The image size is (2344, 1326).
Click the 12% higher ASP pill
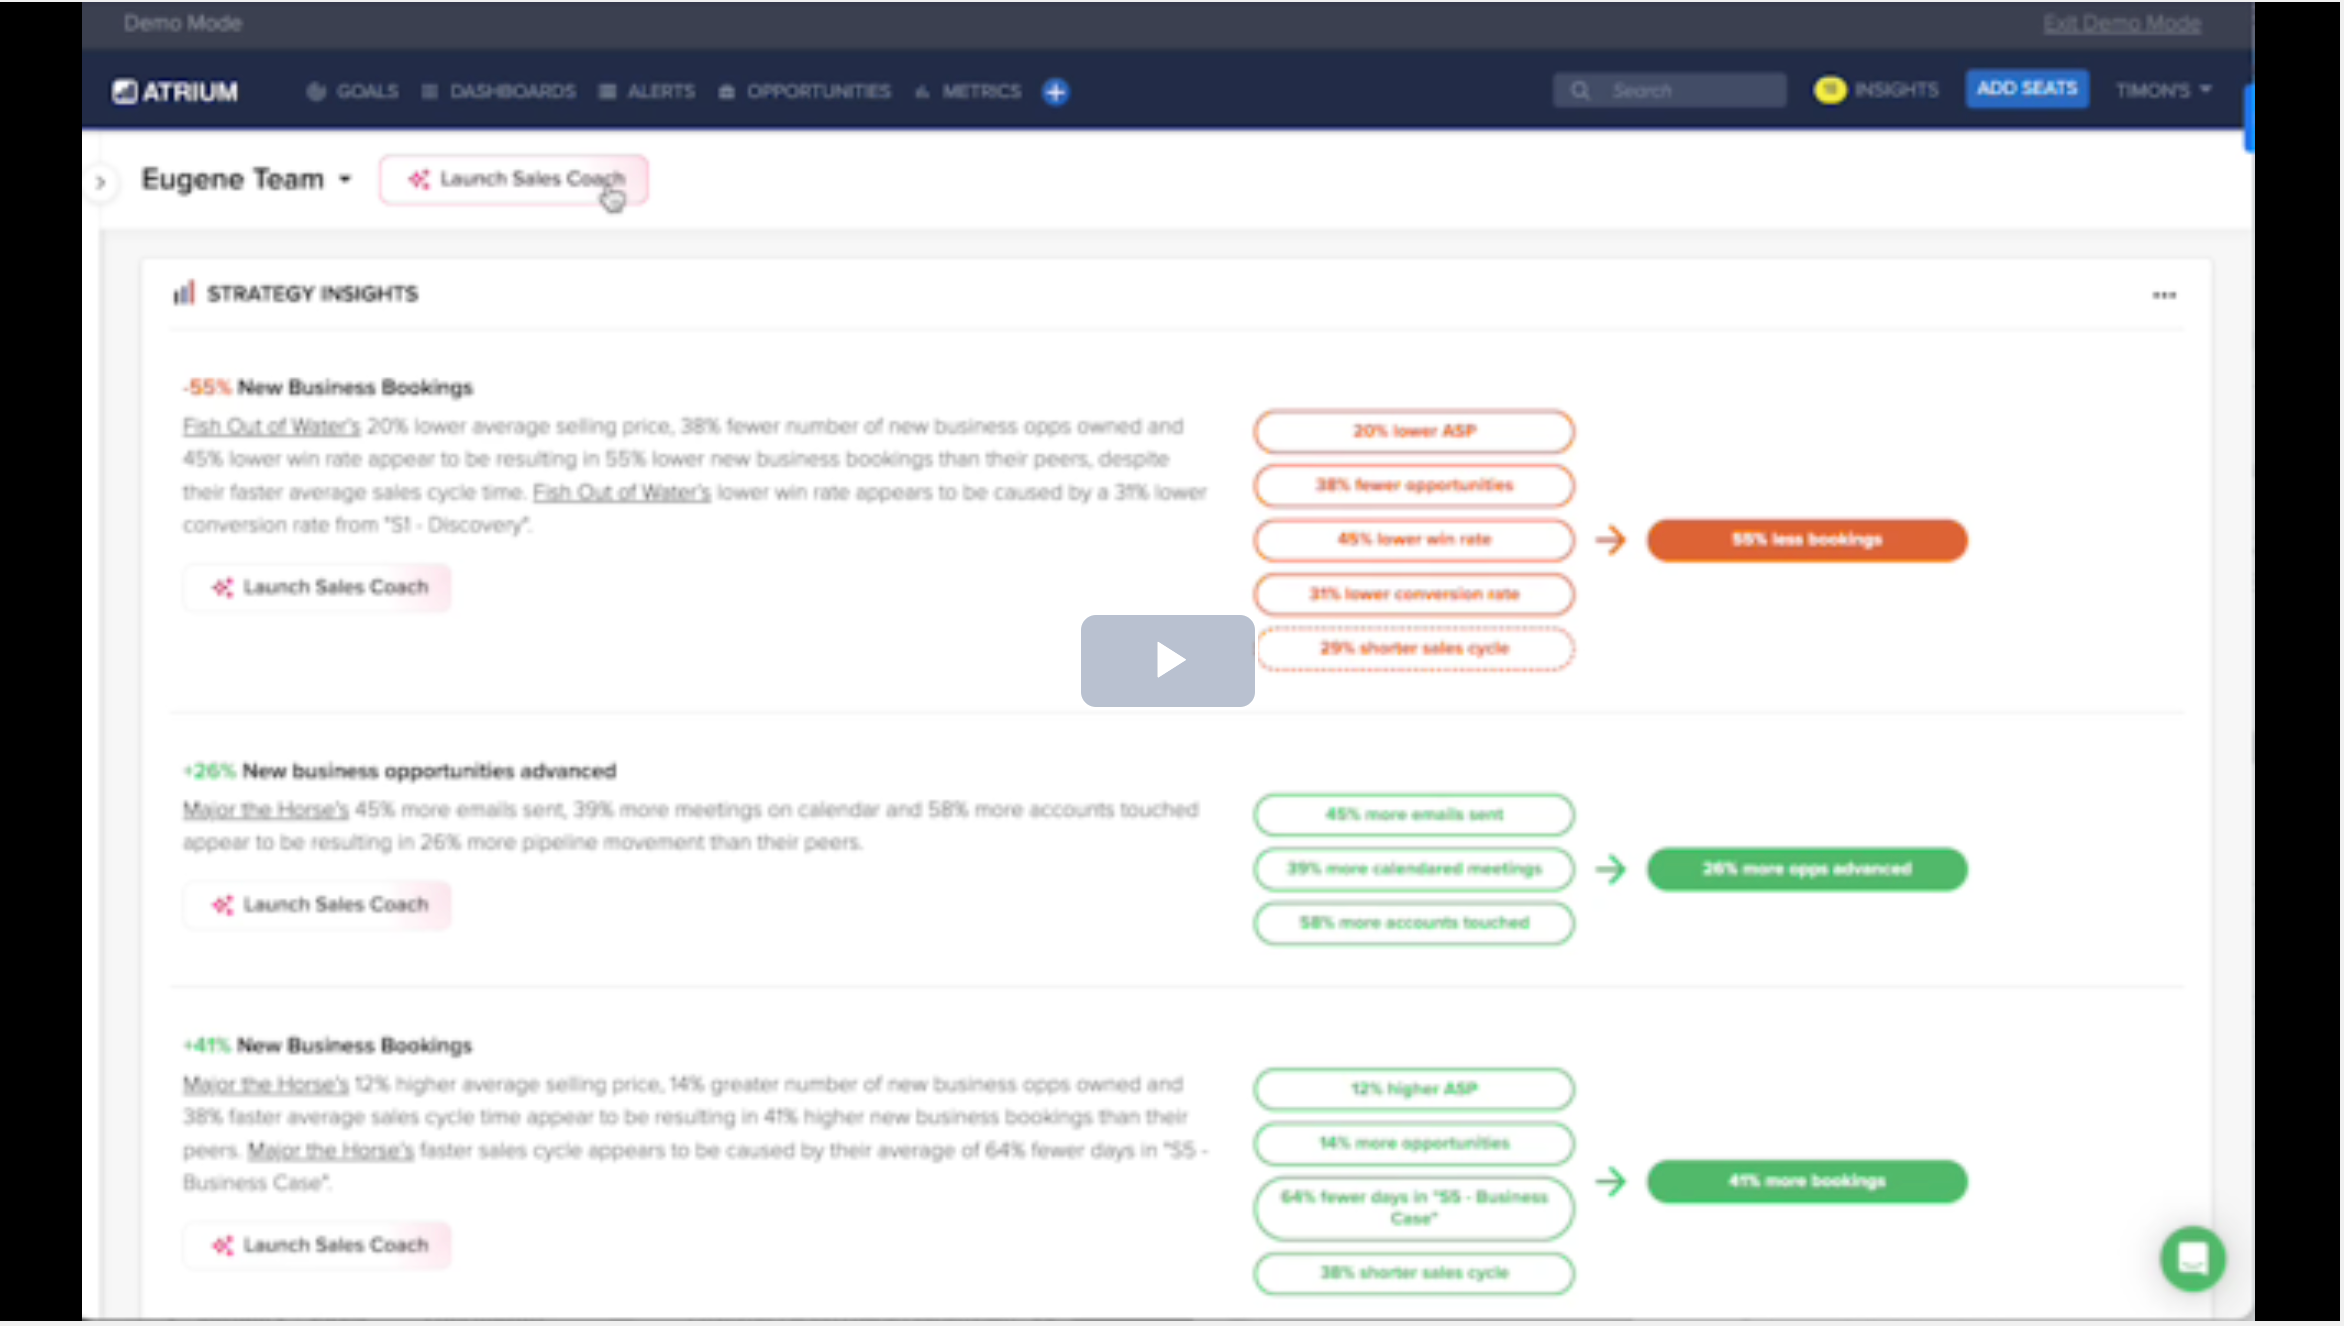click(1414, 1089)
